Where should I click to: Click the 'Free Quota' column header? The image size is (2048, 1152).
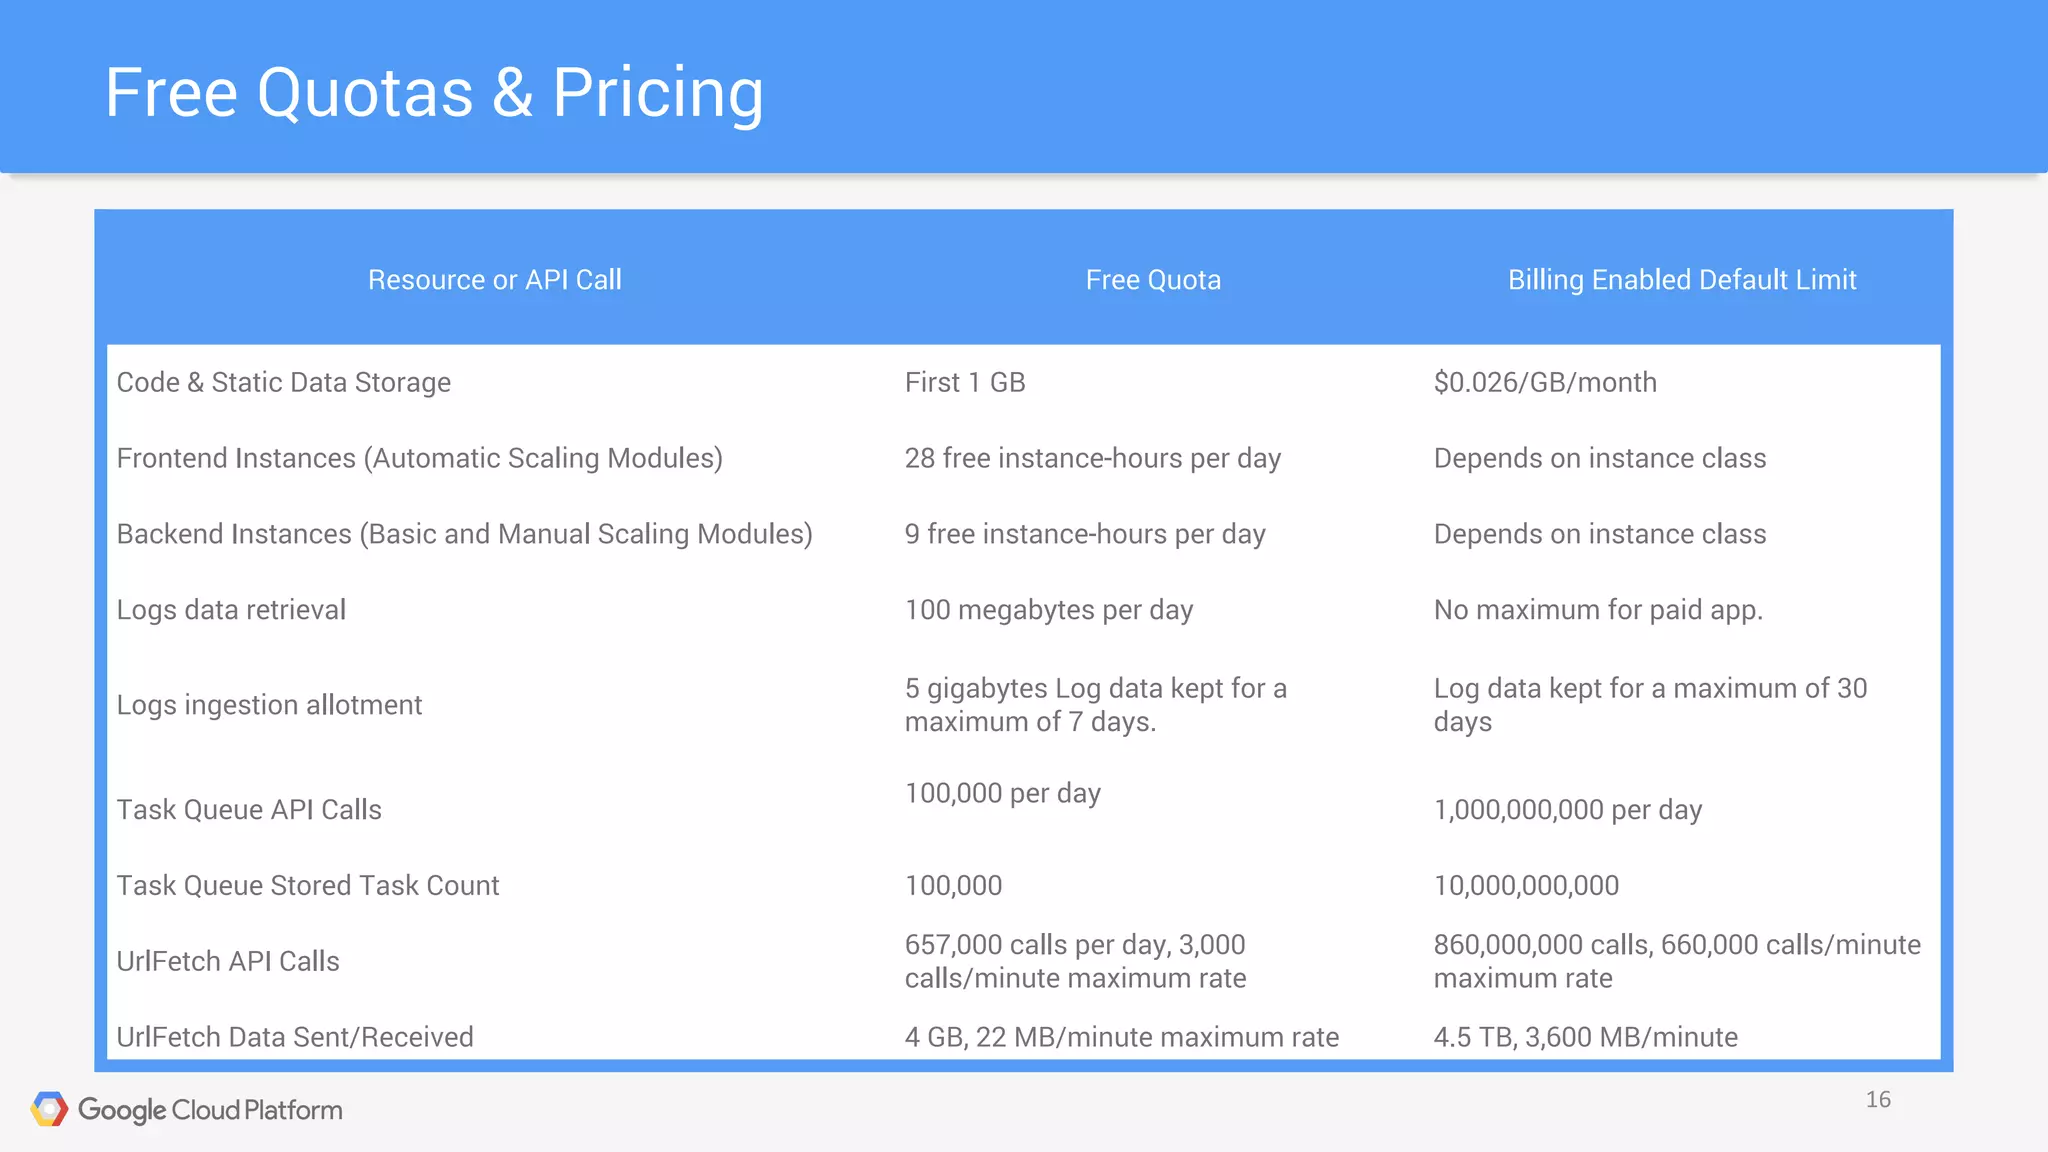pyautogui.click(x=1153, y=280)
